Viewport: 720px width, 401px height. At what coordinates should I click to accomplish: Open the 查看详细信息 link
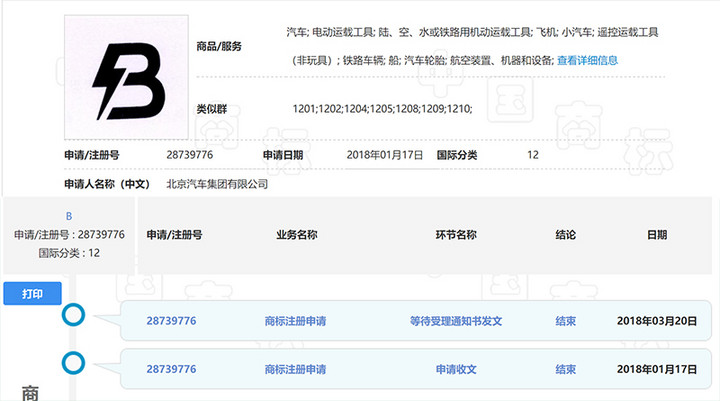coord(587,60)
